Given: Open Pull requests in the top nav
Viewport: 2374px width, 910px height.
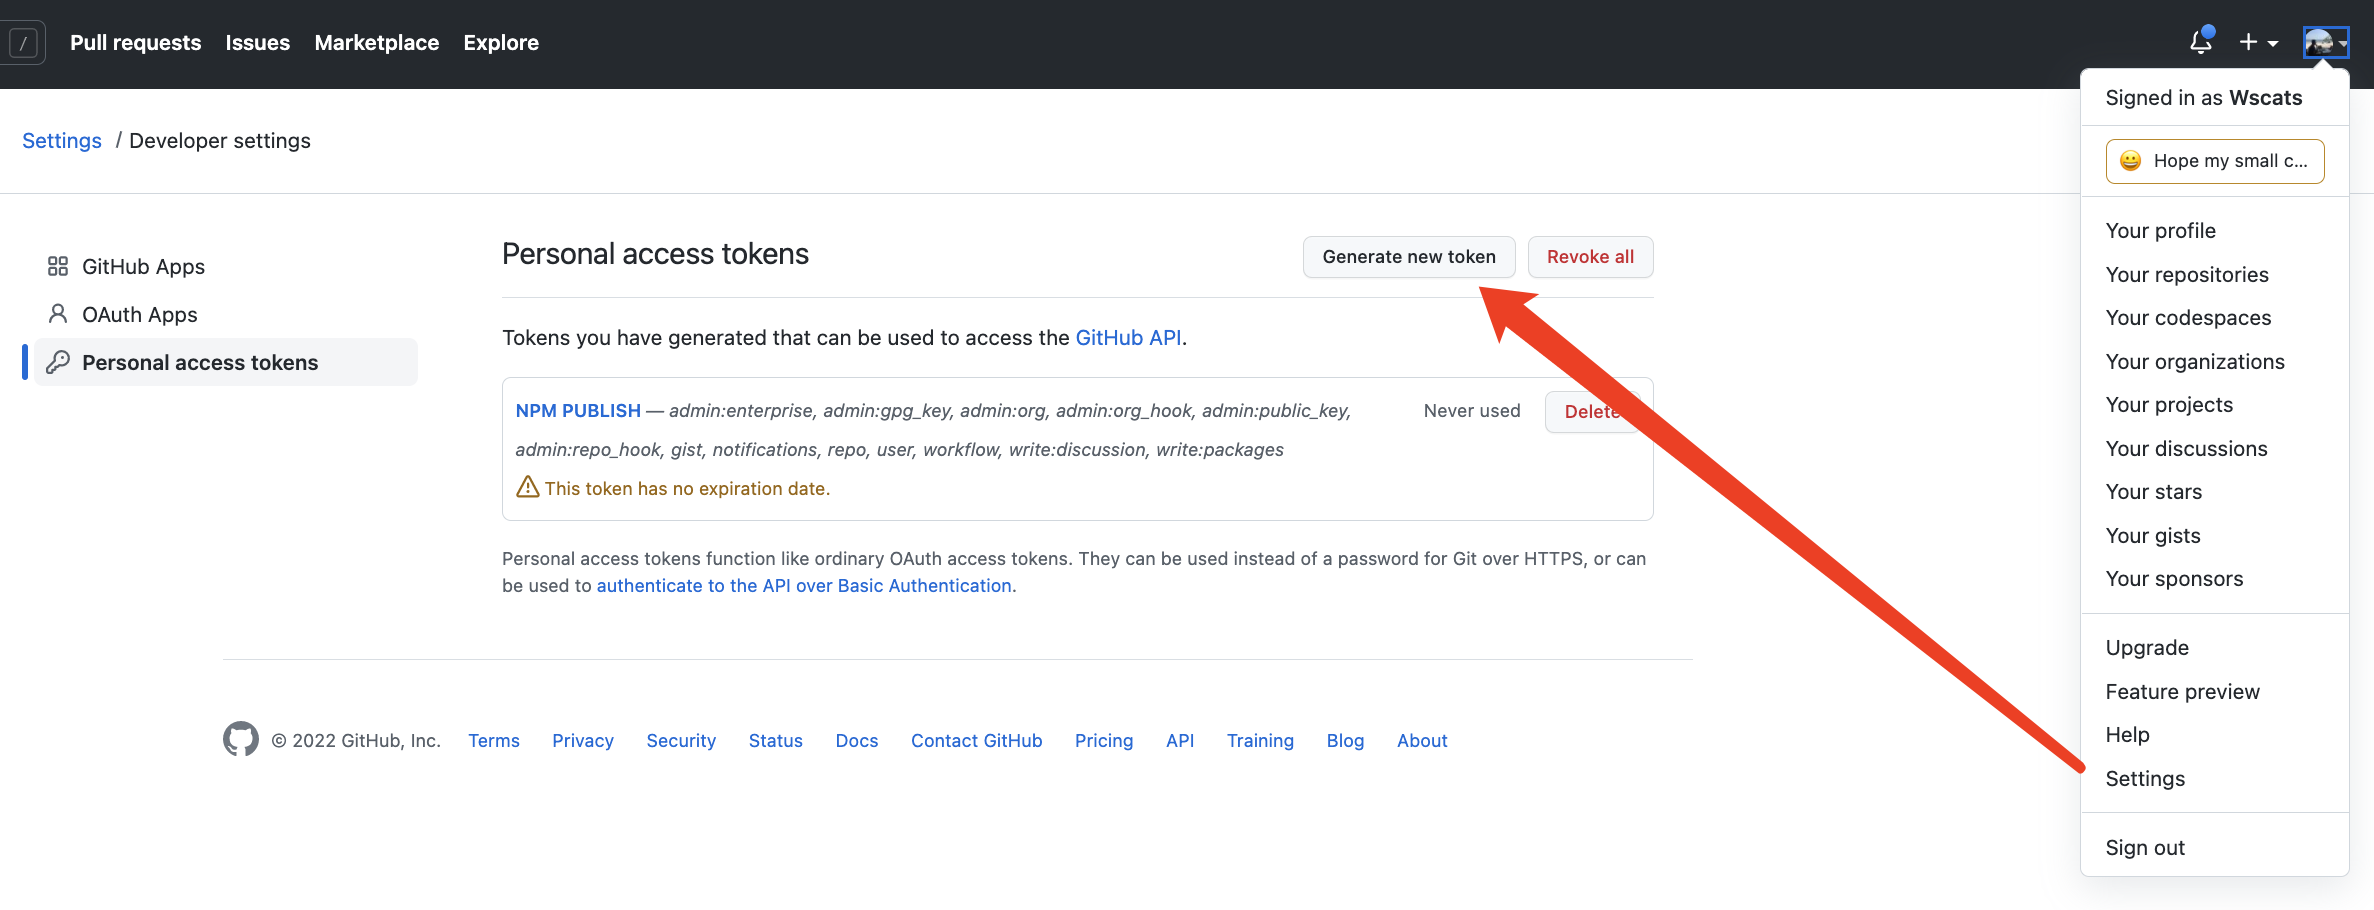Looking at the screenshot, I should tap(135, 43).
